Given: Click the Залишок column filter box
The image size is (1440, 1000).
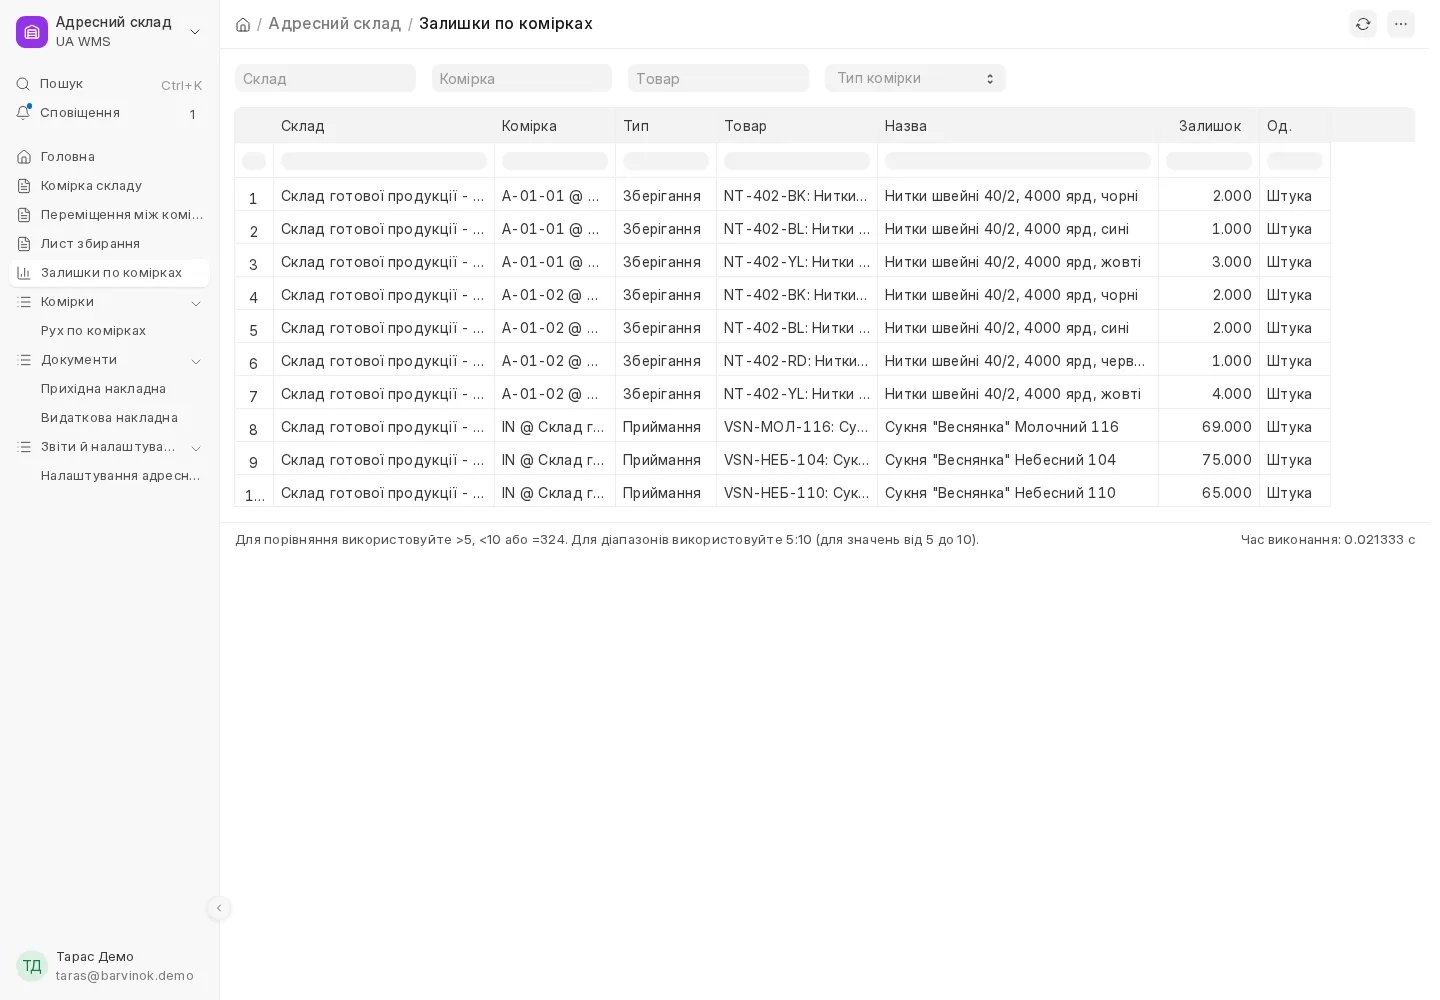Looking at the screenshot, I should tap(1208, 161).
